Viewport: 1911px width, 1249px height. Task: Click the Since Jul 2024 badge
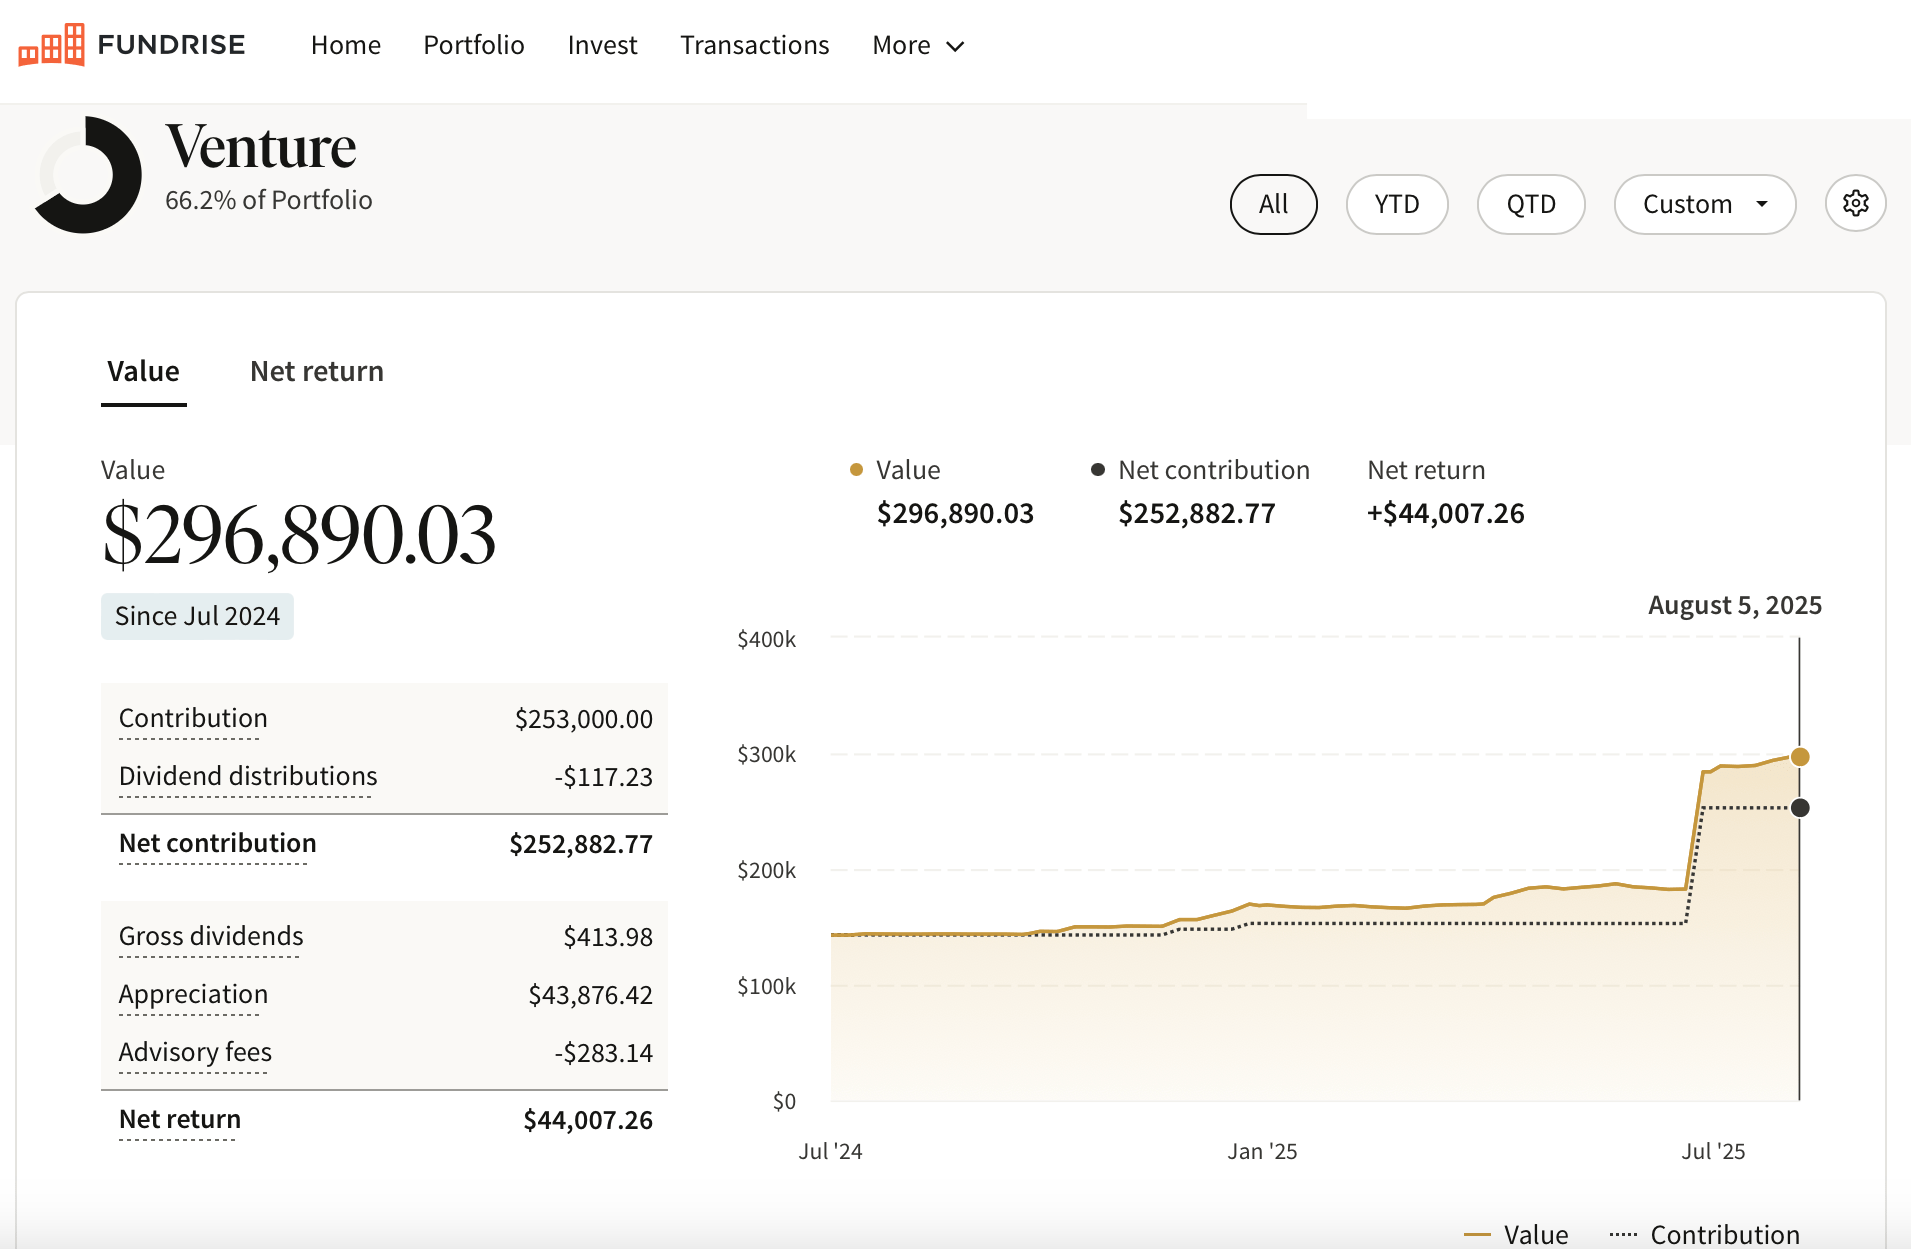coord(197,615)
